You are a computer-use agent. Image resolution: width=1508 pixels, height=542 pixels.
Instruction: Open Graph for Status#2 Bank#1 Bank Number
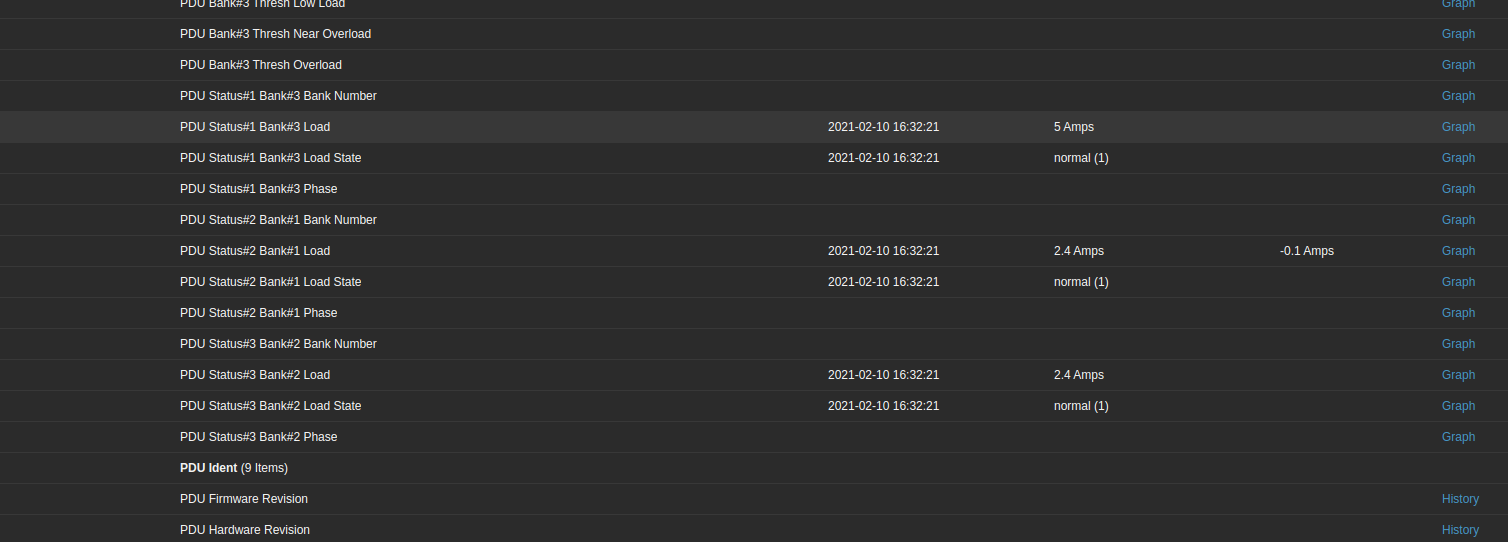[1458, 220]
